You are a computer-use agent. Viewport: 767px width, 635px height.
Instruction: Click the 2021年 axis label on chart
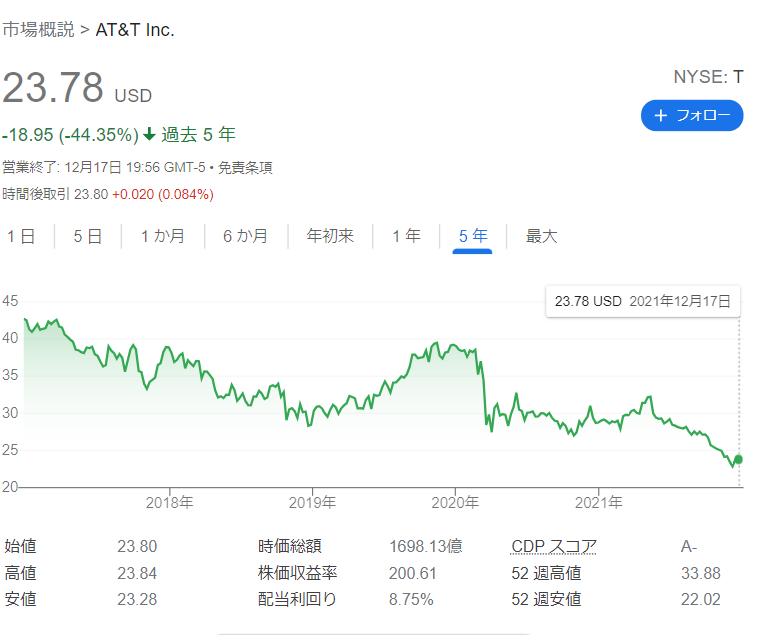[x=599, y=502]
